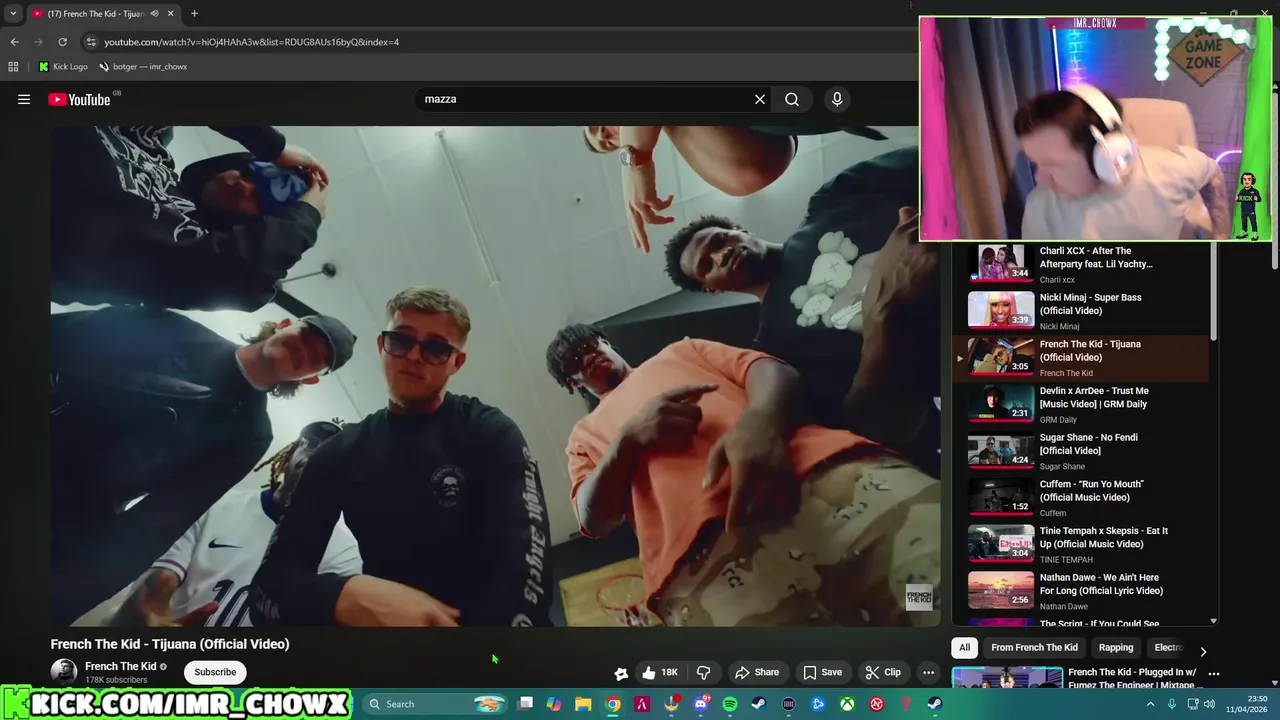Focus the browser address bar URL
The image size is (1280, 720).
click(251, 42)
